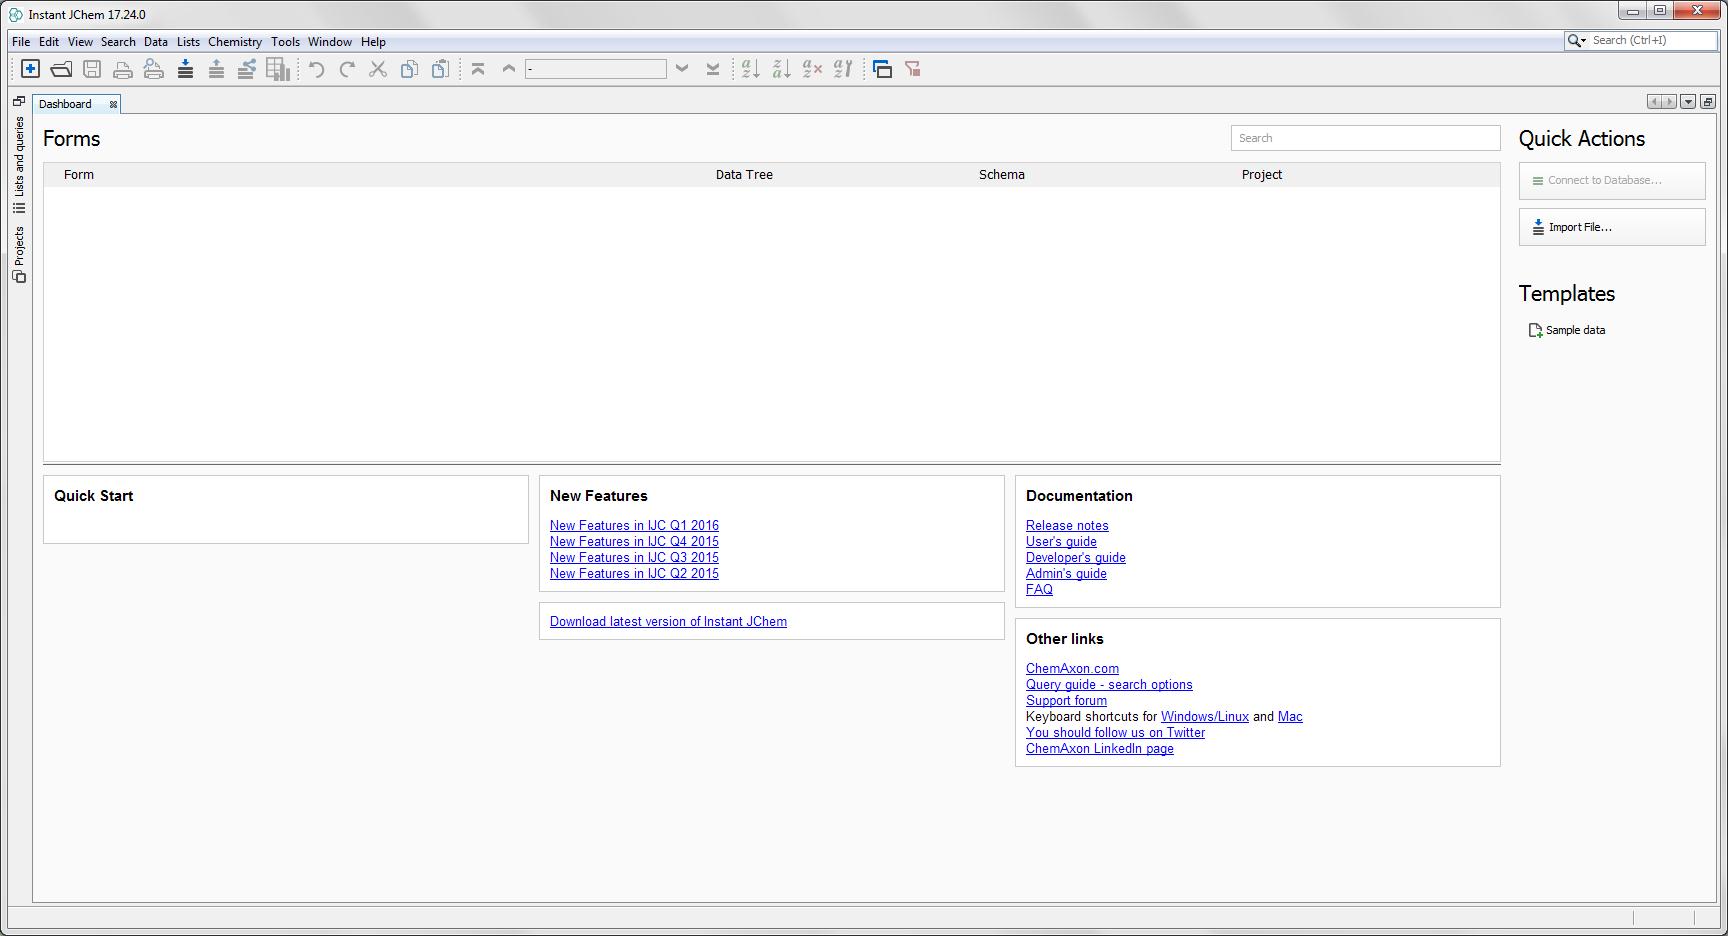Open New Features in IJC Q3 2015 link
Image resolution: width=1728 pixels, height=936 pixels.
634,557
